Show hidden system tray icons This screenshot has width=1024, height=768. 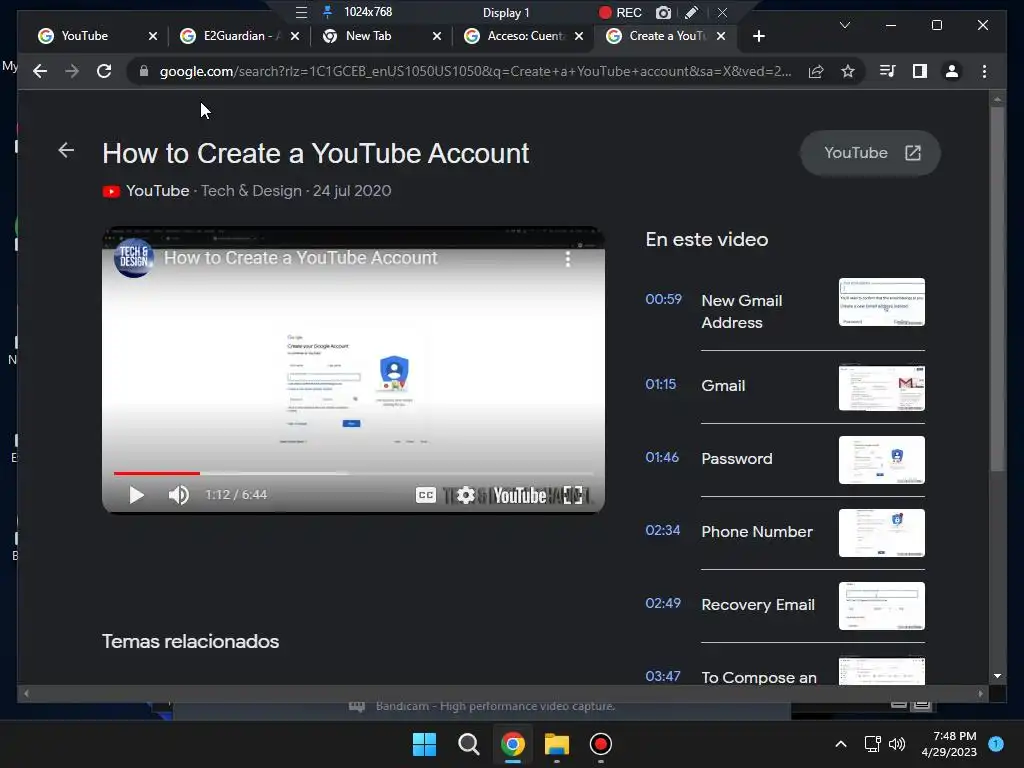[841, 744]
